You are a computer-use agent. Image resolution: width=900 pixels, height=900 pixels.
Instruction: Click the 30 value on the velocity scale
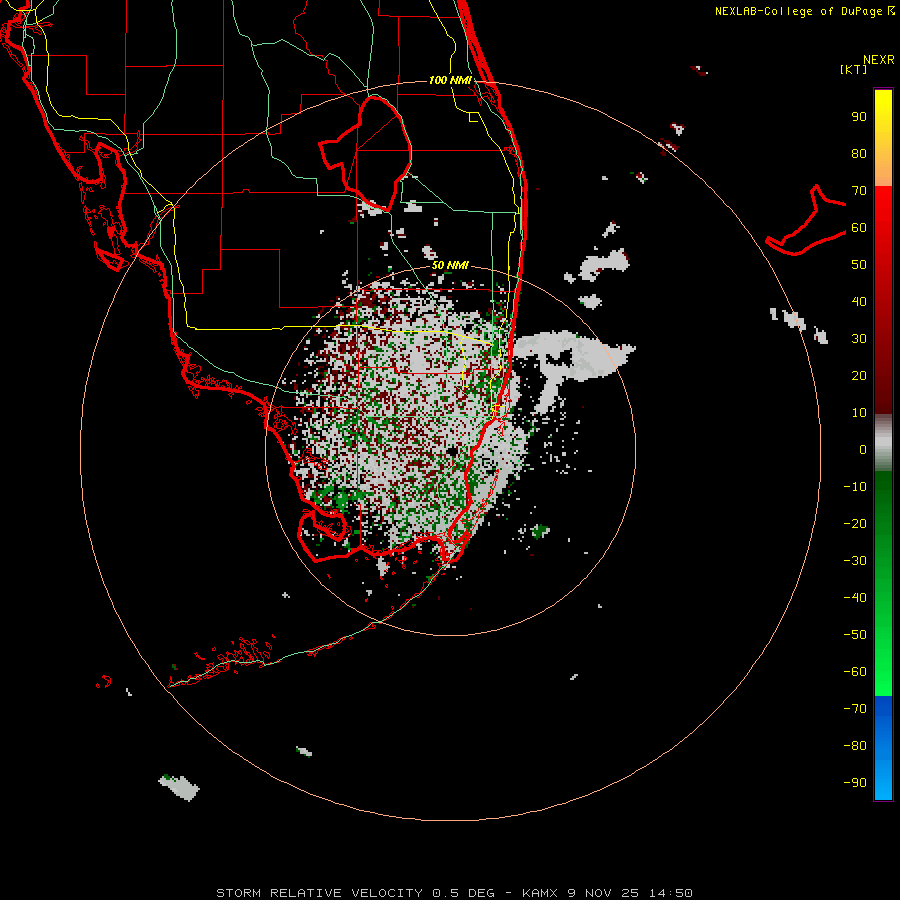point(859,339)
